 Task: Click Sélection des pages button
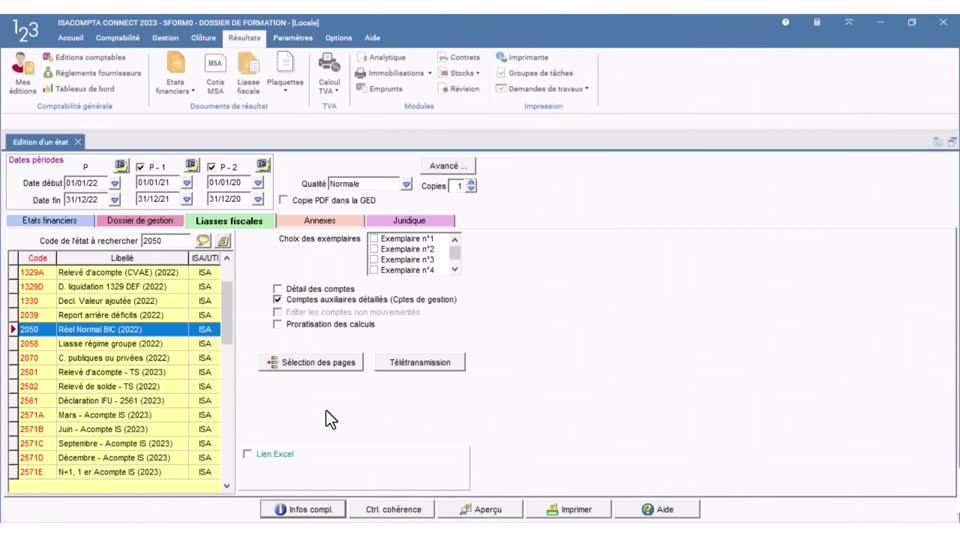point(310,362)
